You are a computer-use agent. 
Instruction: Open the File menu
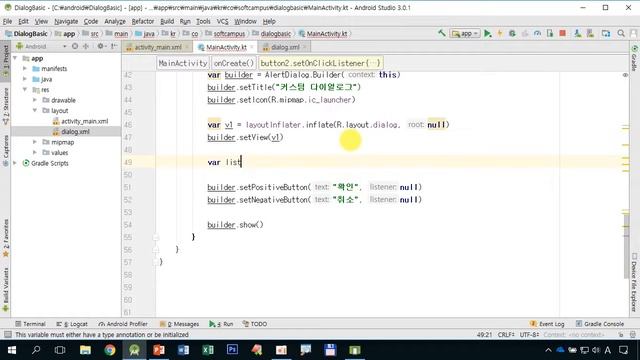coord(7,21)
